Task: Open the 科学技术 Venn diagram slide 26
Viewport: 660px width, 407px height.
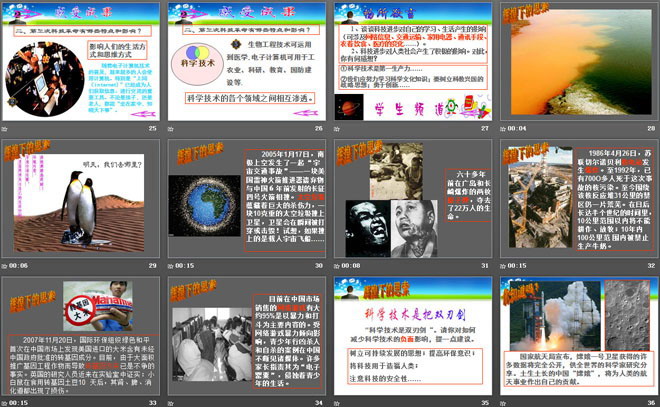Action: tap(246, 60)
